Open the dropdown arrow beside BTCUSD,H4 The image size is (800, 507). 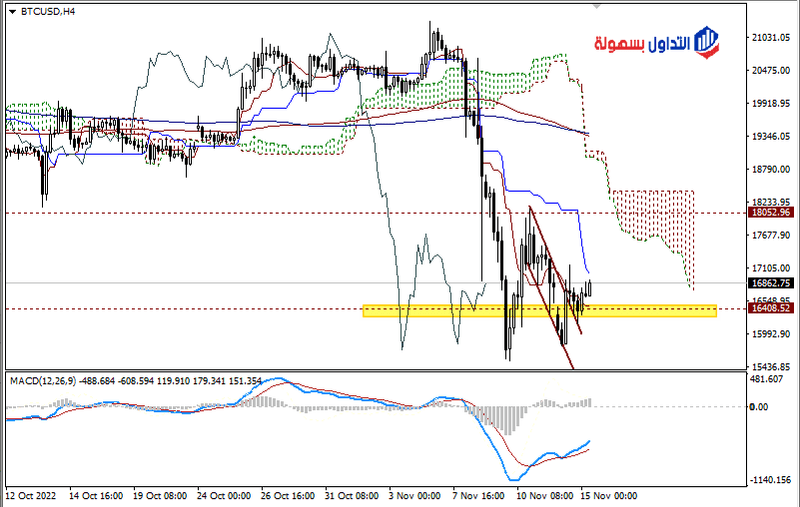click(11, 10)
